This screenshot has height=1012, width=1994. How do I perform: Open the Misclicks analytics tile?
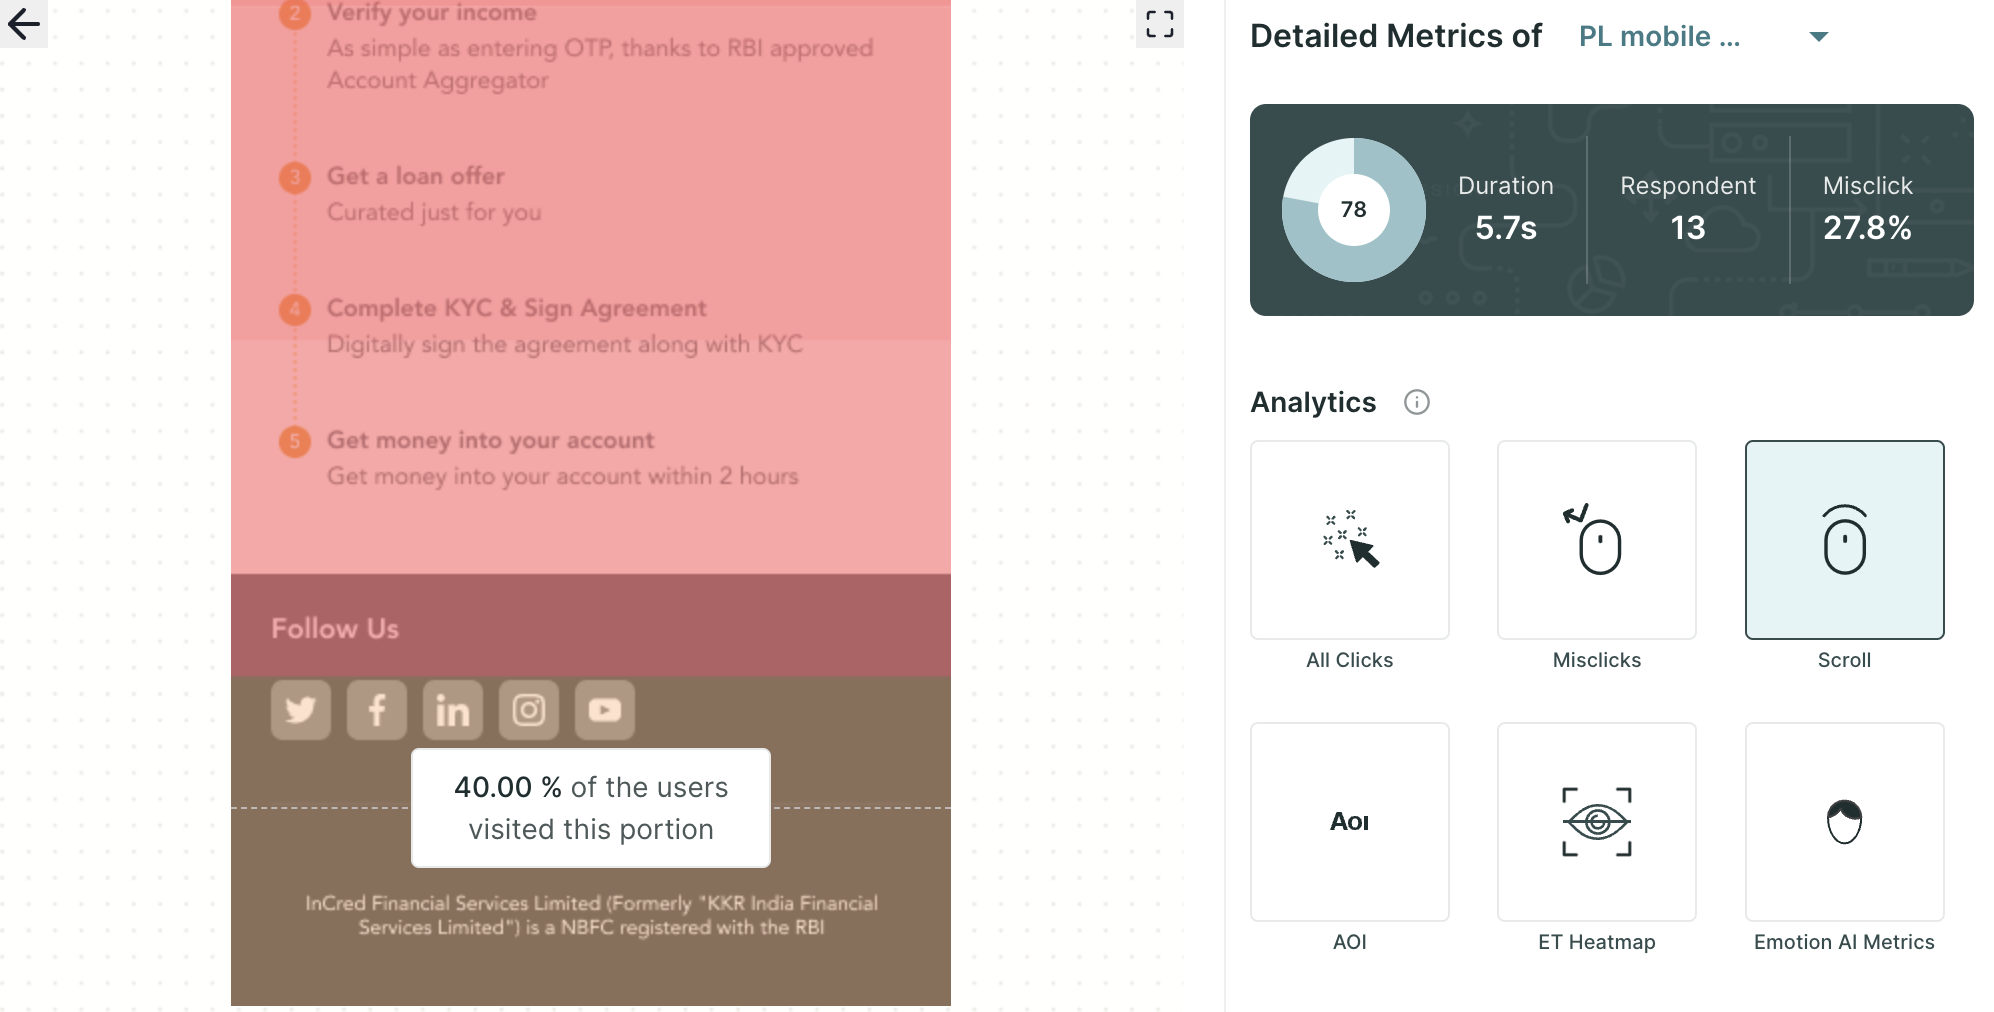click(1597, 540)
